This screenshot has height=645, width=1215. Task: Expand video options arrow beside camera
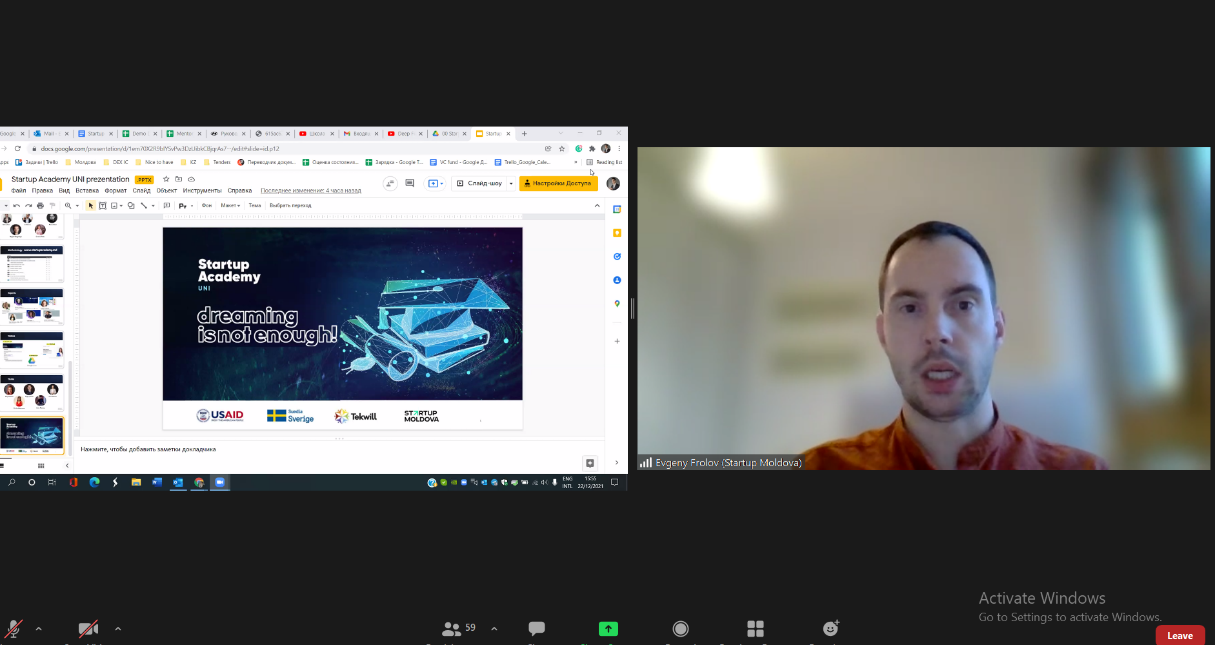coord(118,629)
